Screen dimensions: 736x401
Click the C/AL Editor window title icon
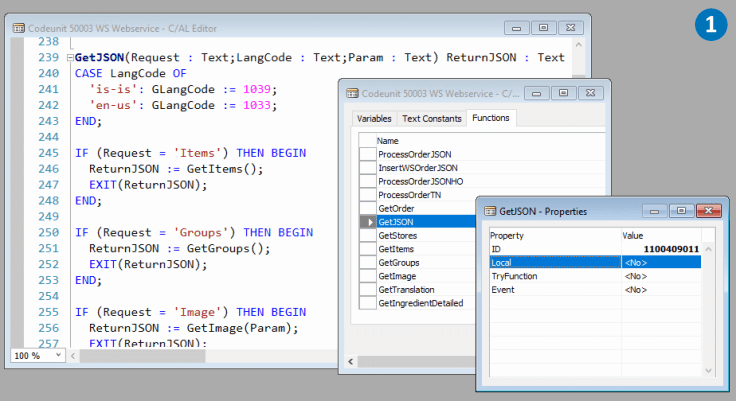[19, 28]
